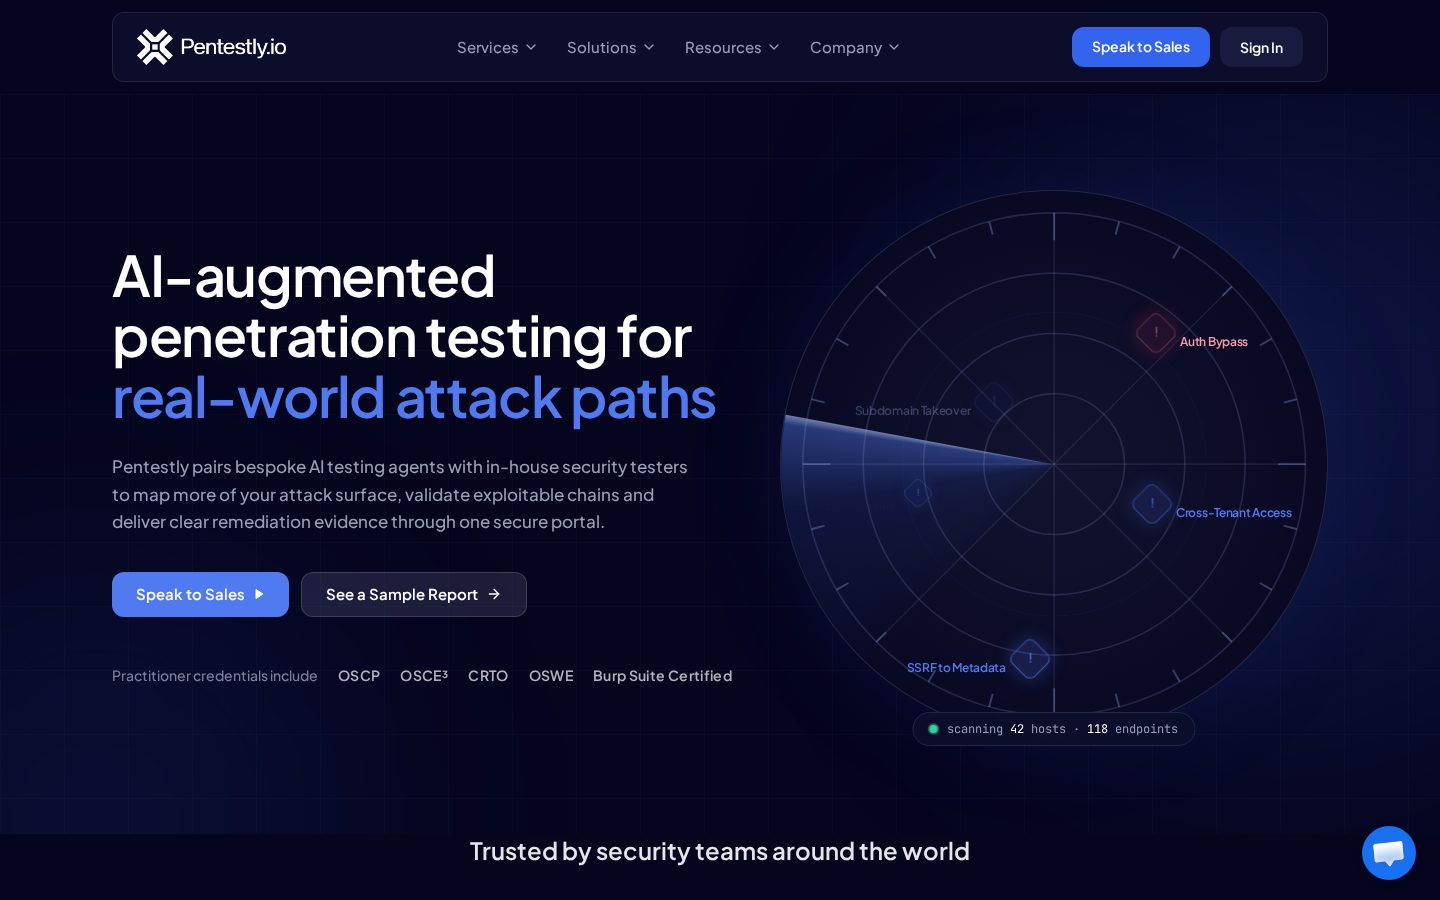Click the Cross-Tenant Access label
The width and height of the screenshot is (1440, 900).
click(1234, 513)
